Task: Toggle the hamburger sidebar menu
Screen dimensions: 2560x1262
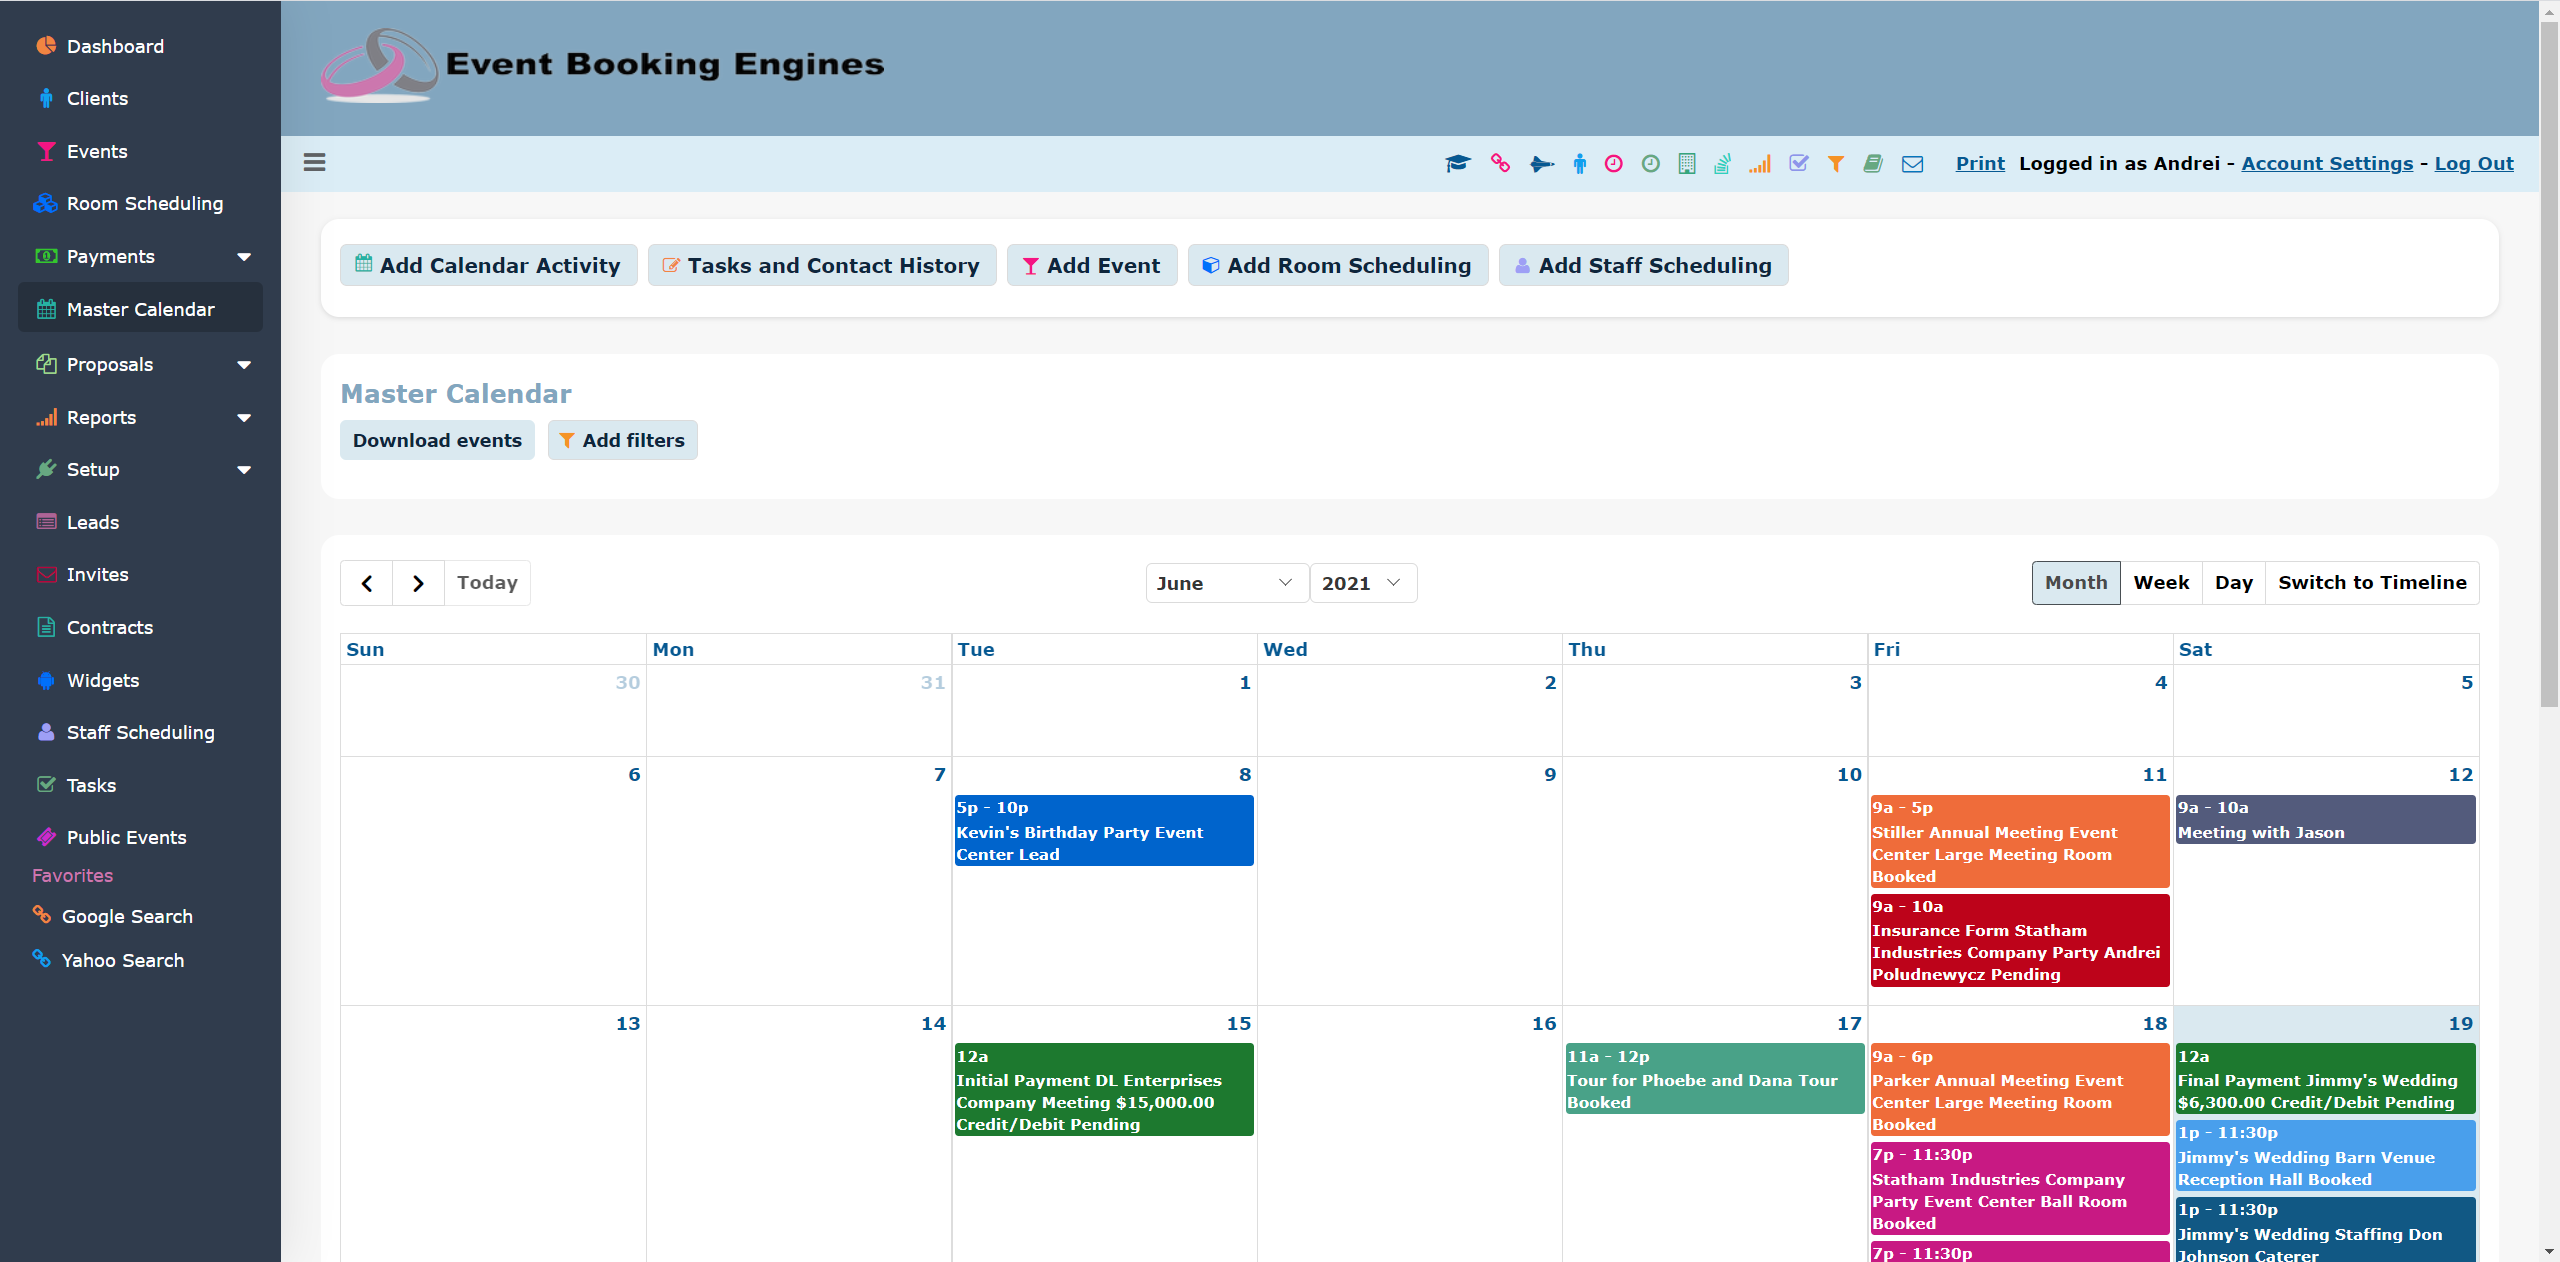Action: [x=314, y=162]
